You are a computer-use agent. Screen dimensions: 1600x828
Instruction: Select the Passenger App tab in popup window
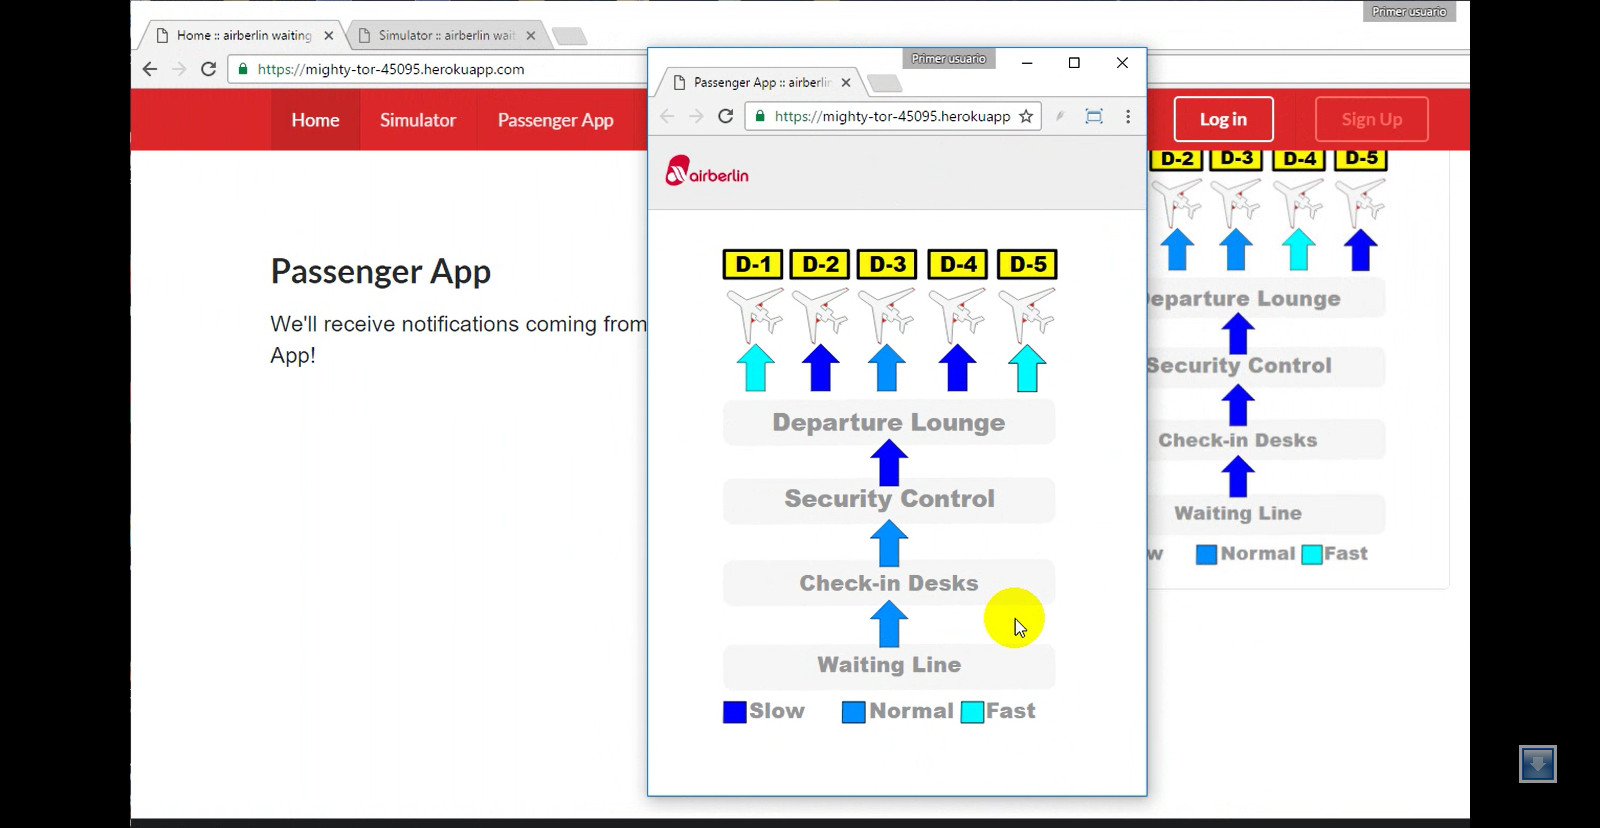pos(762,82)
